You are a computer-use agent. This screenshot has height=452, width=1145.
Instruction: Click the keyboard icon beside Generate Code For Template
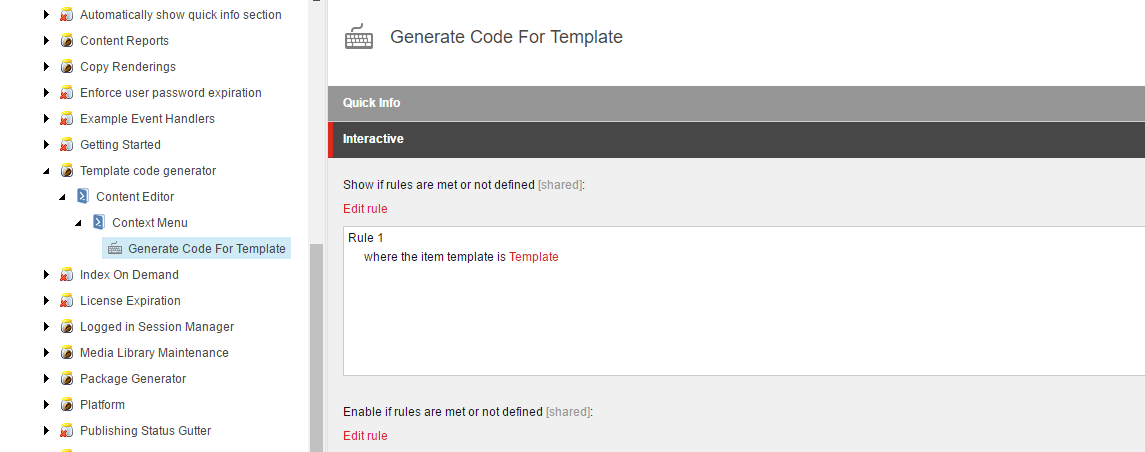[115, 248]
